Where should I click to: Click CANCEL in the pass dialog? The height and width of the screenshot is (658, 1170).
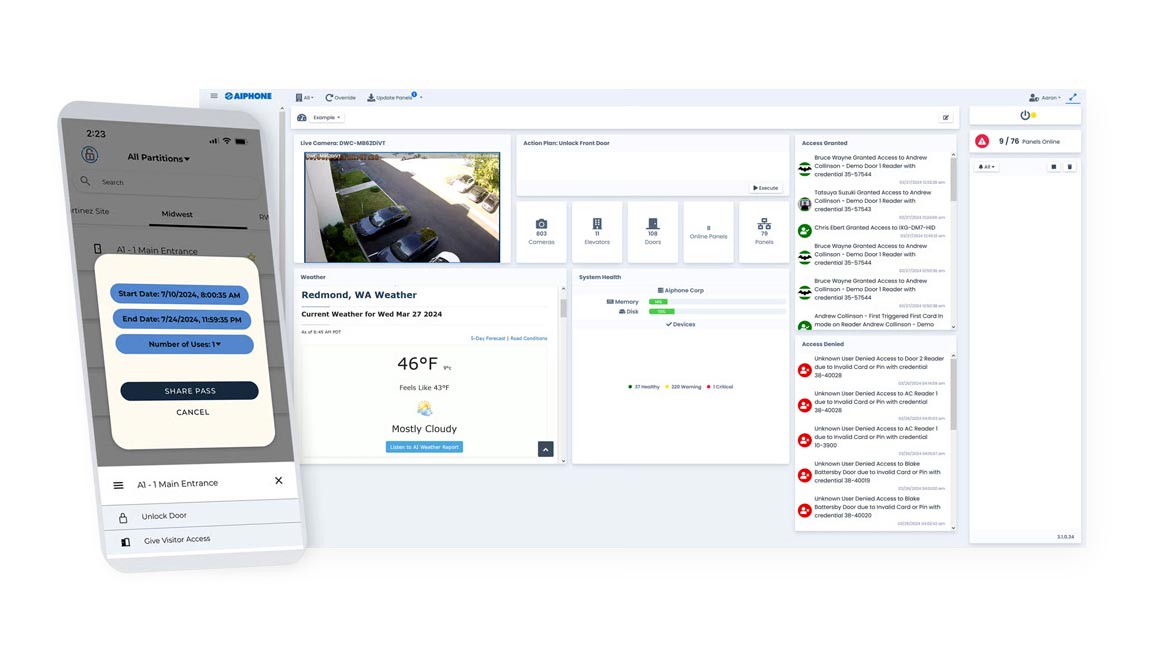tap(193, 412)
